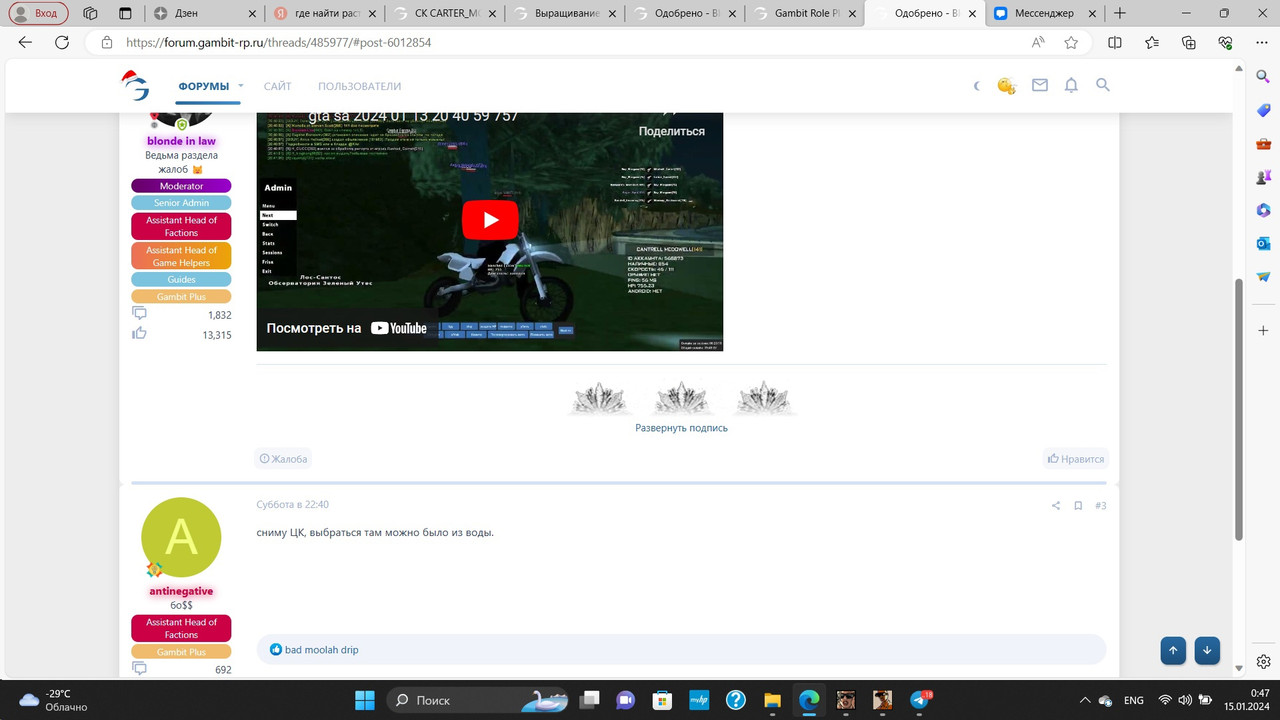Open browser Collections icon
1280x720 pixels.
(1189, 43)
